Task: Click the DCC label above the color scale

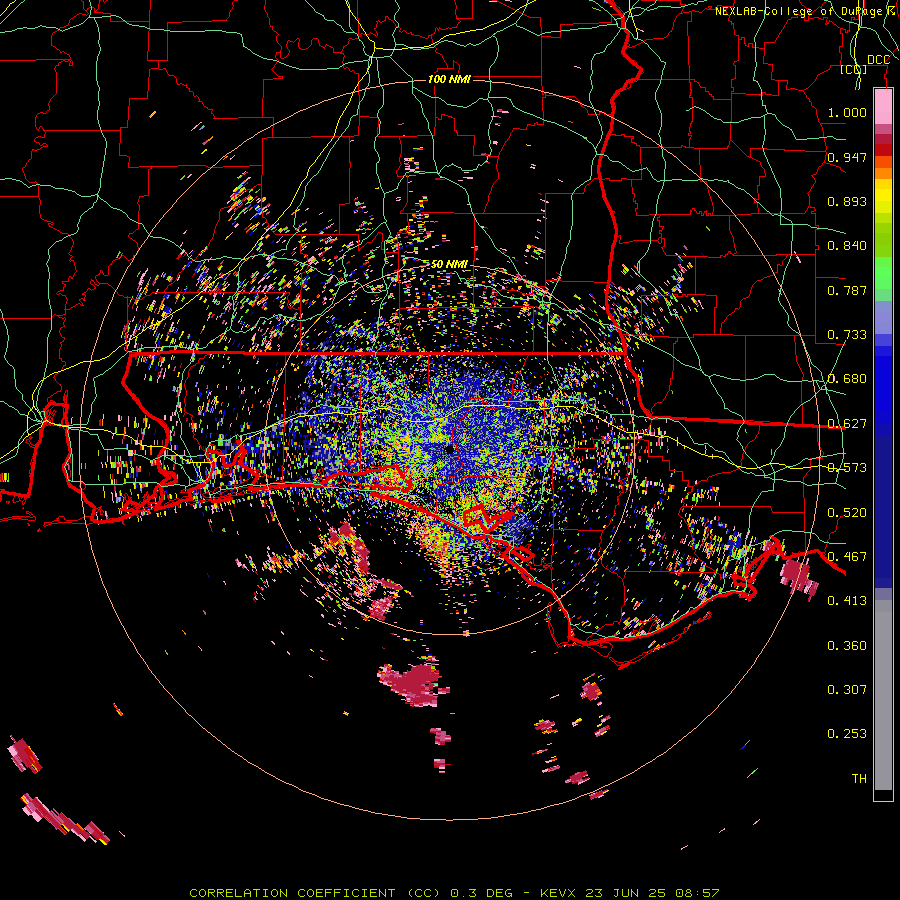Action: [x=878, y=60]
